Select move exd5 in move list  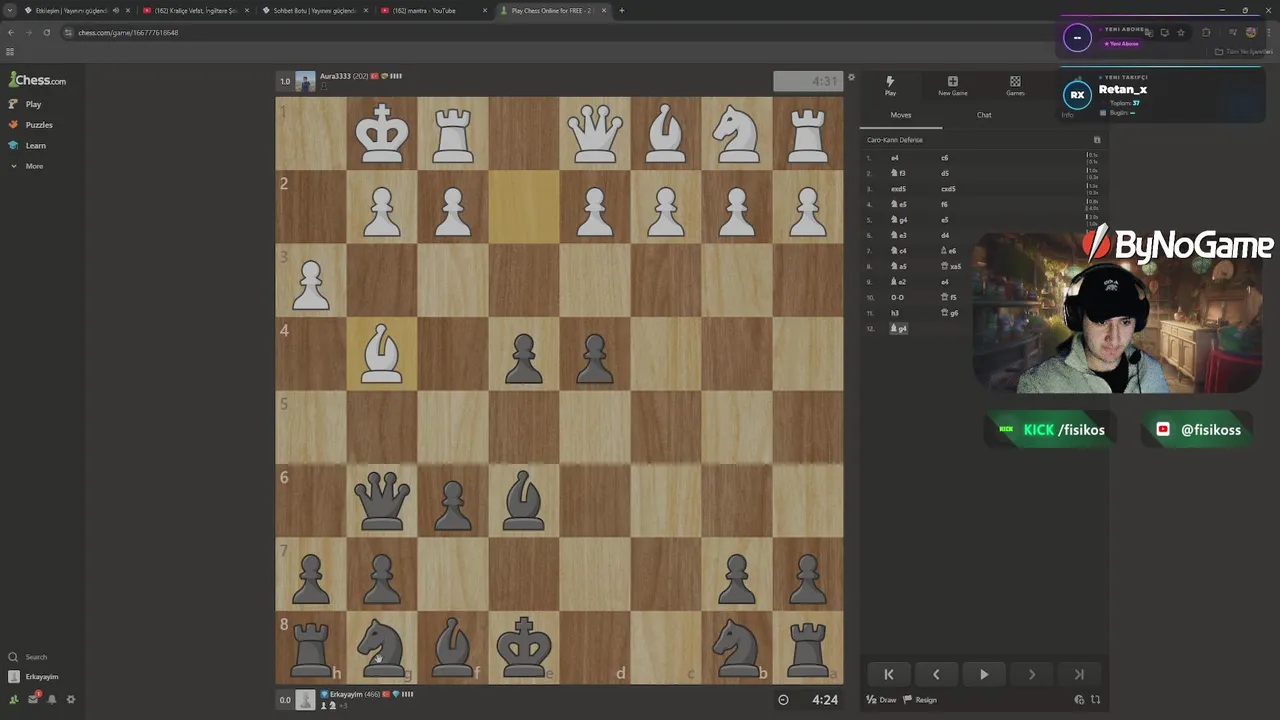pos(898,189)
